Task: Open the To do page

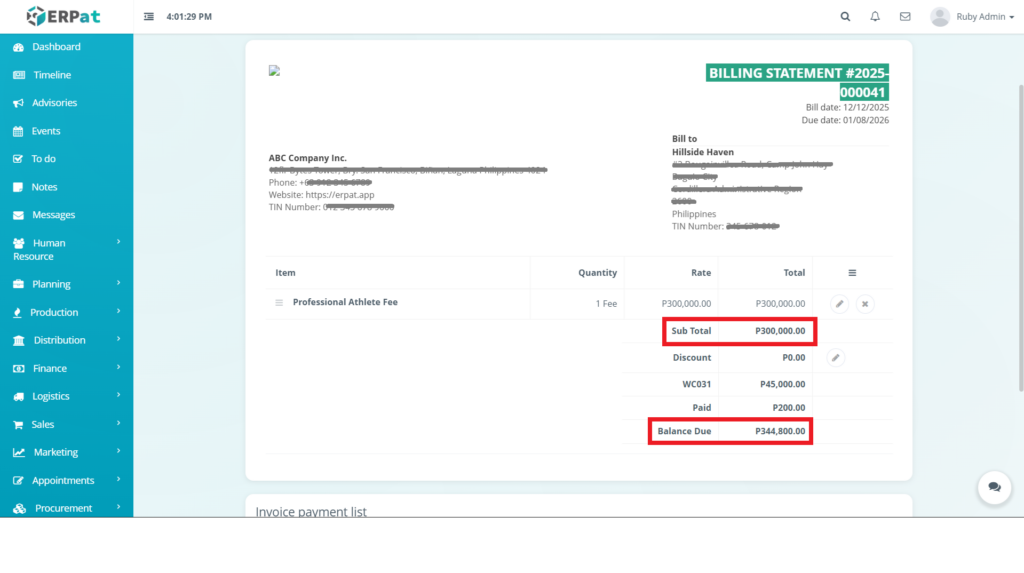Action: (x=43, y=159)
